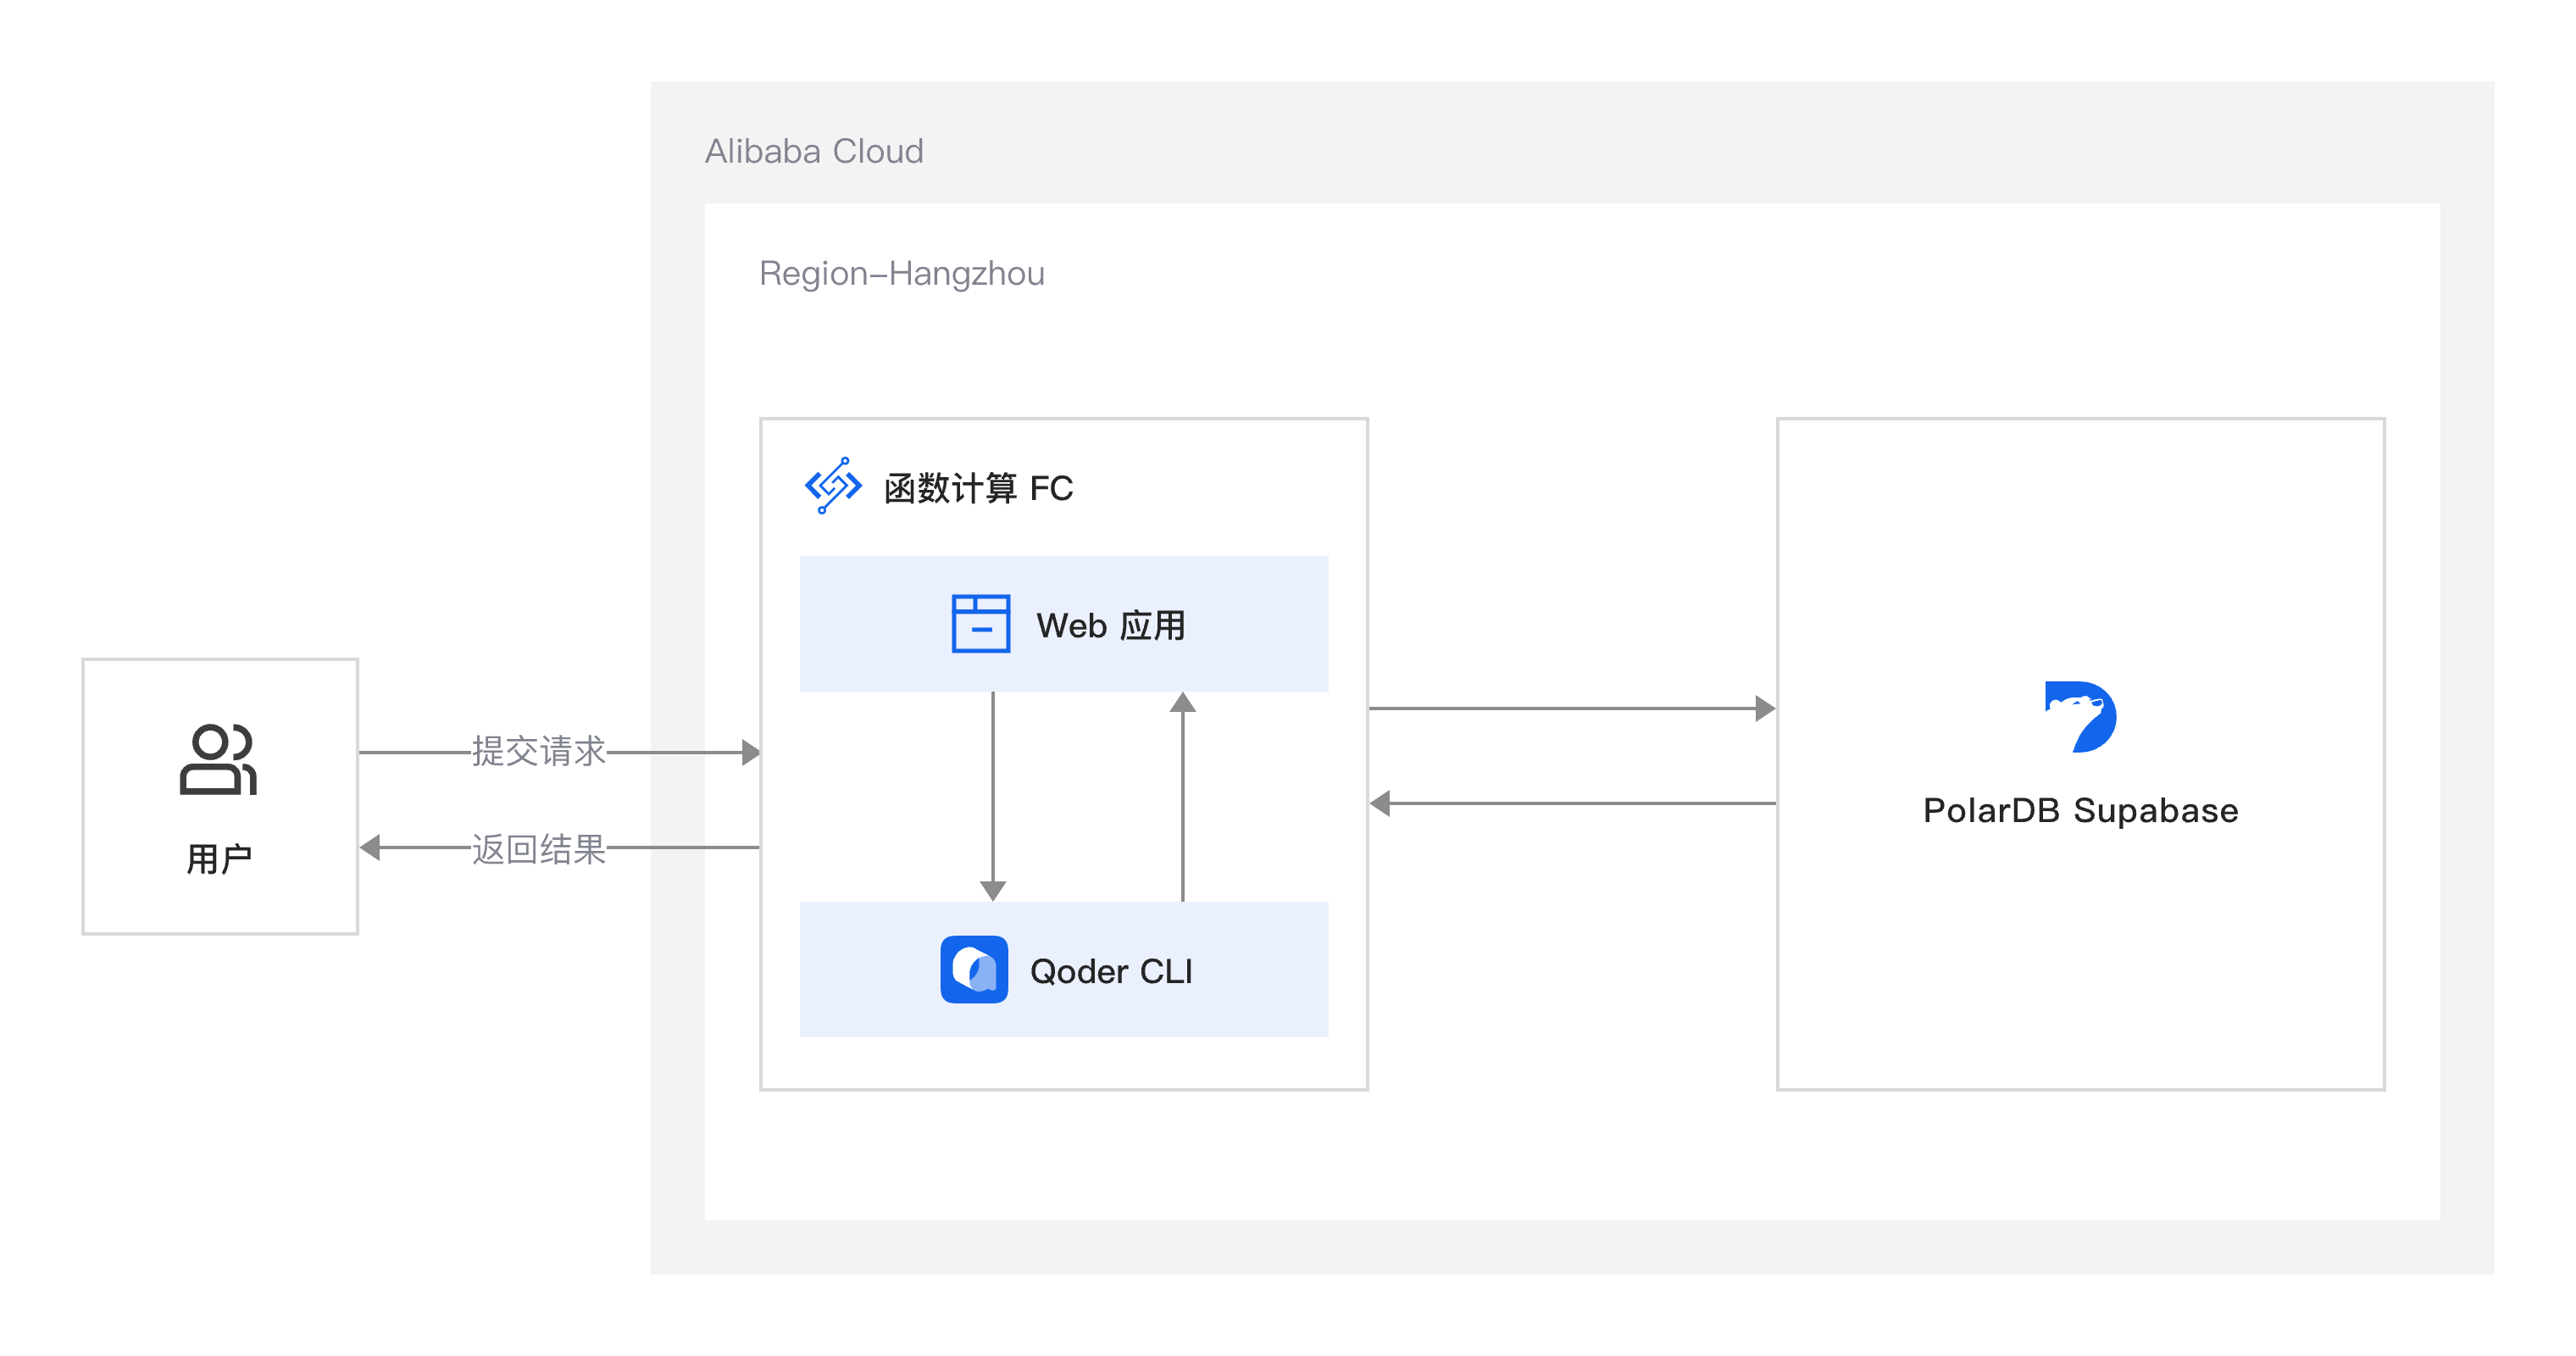Click the PolarDB Supabase text label
This screenshot has height=1356, width=2576.
2080,810
